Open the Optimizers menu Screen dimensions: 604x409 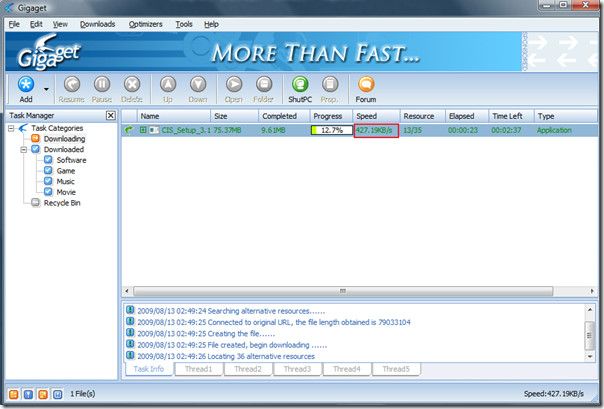tap(146, 24)
